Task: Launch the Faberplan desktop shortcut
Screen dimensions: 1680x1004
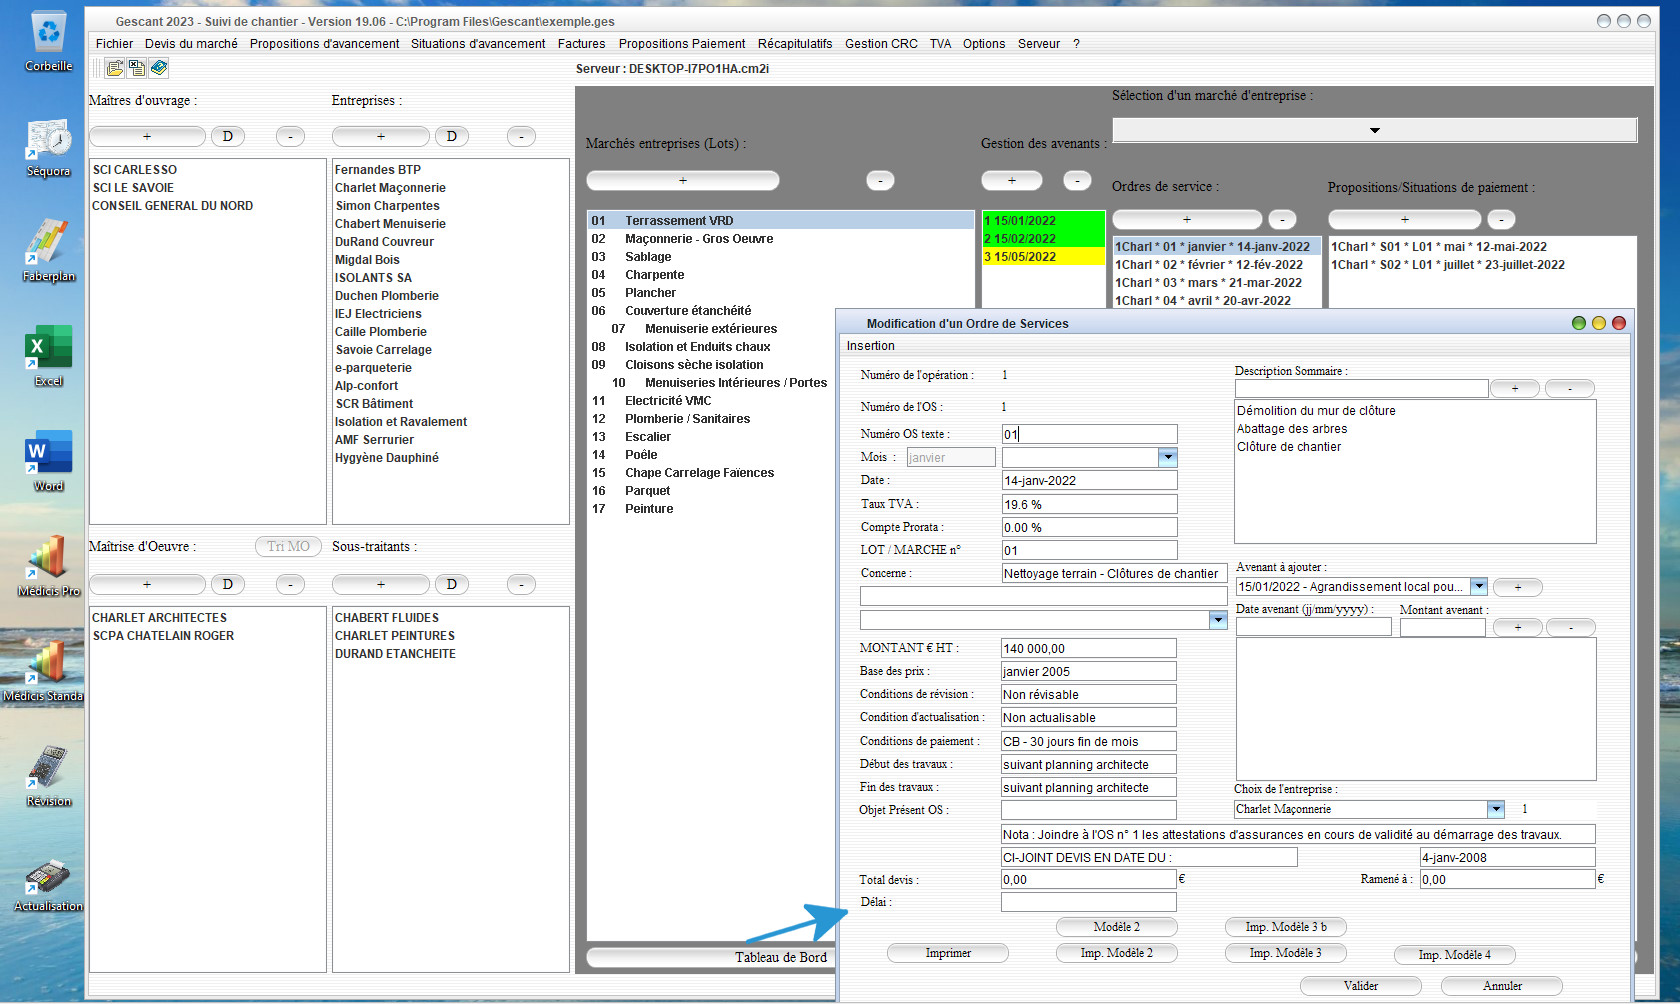Action: coord(48,252)
